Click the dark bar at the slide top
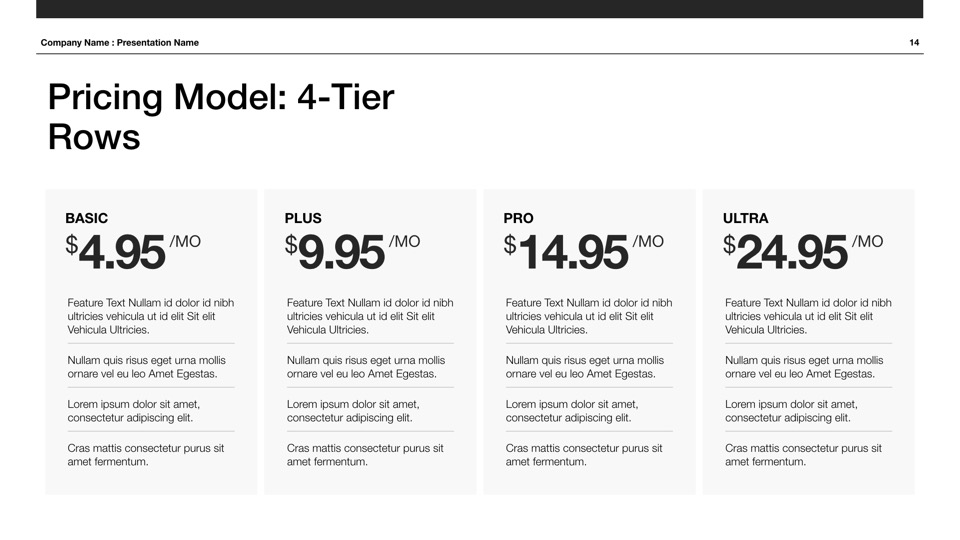960x540 pixels. tap(480, 9)
